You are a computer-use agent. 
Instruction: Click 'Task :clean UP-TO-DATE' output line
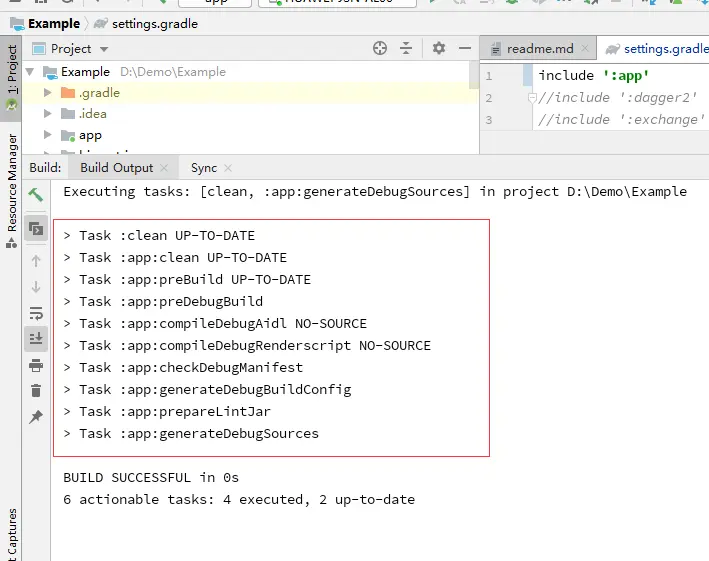pyautogui.click(x=159, y=236)
